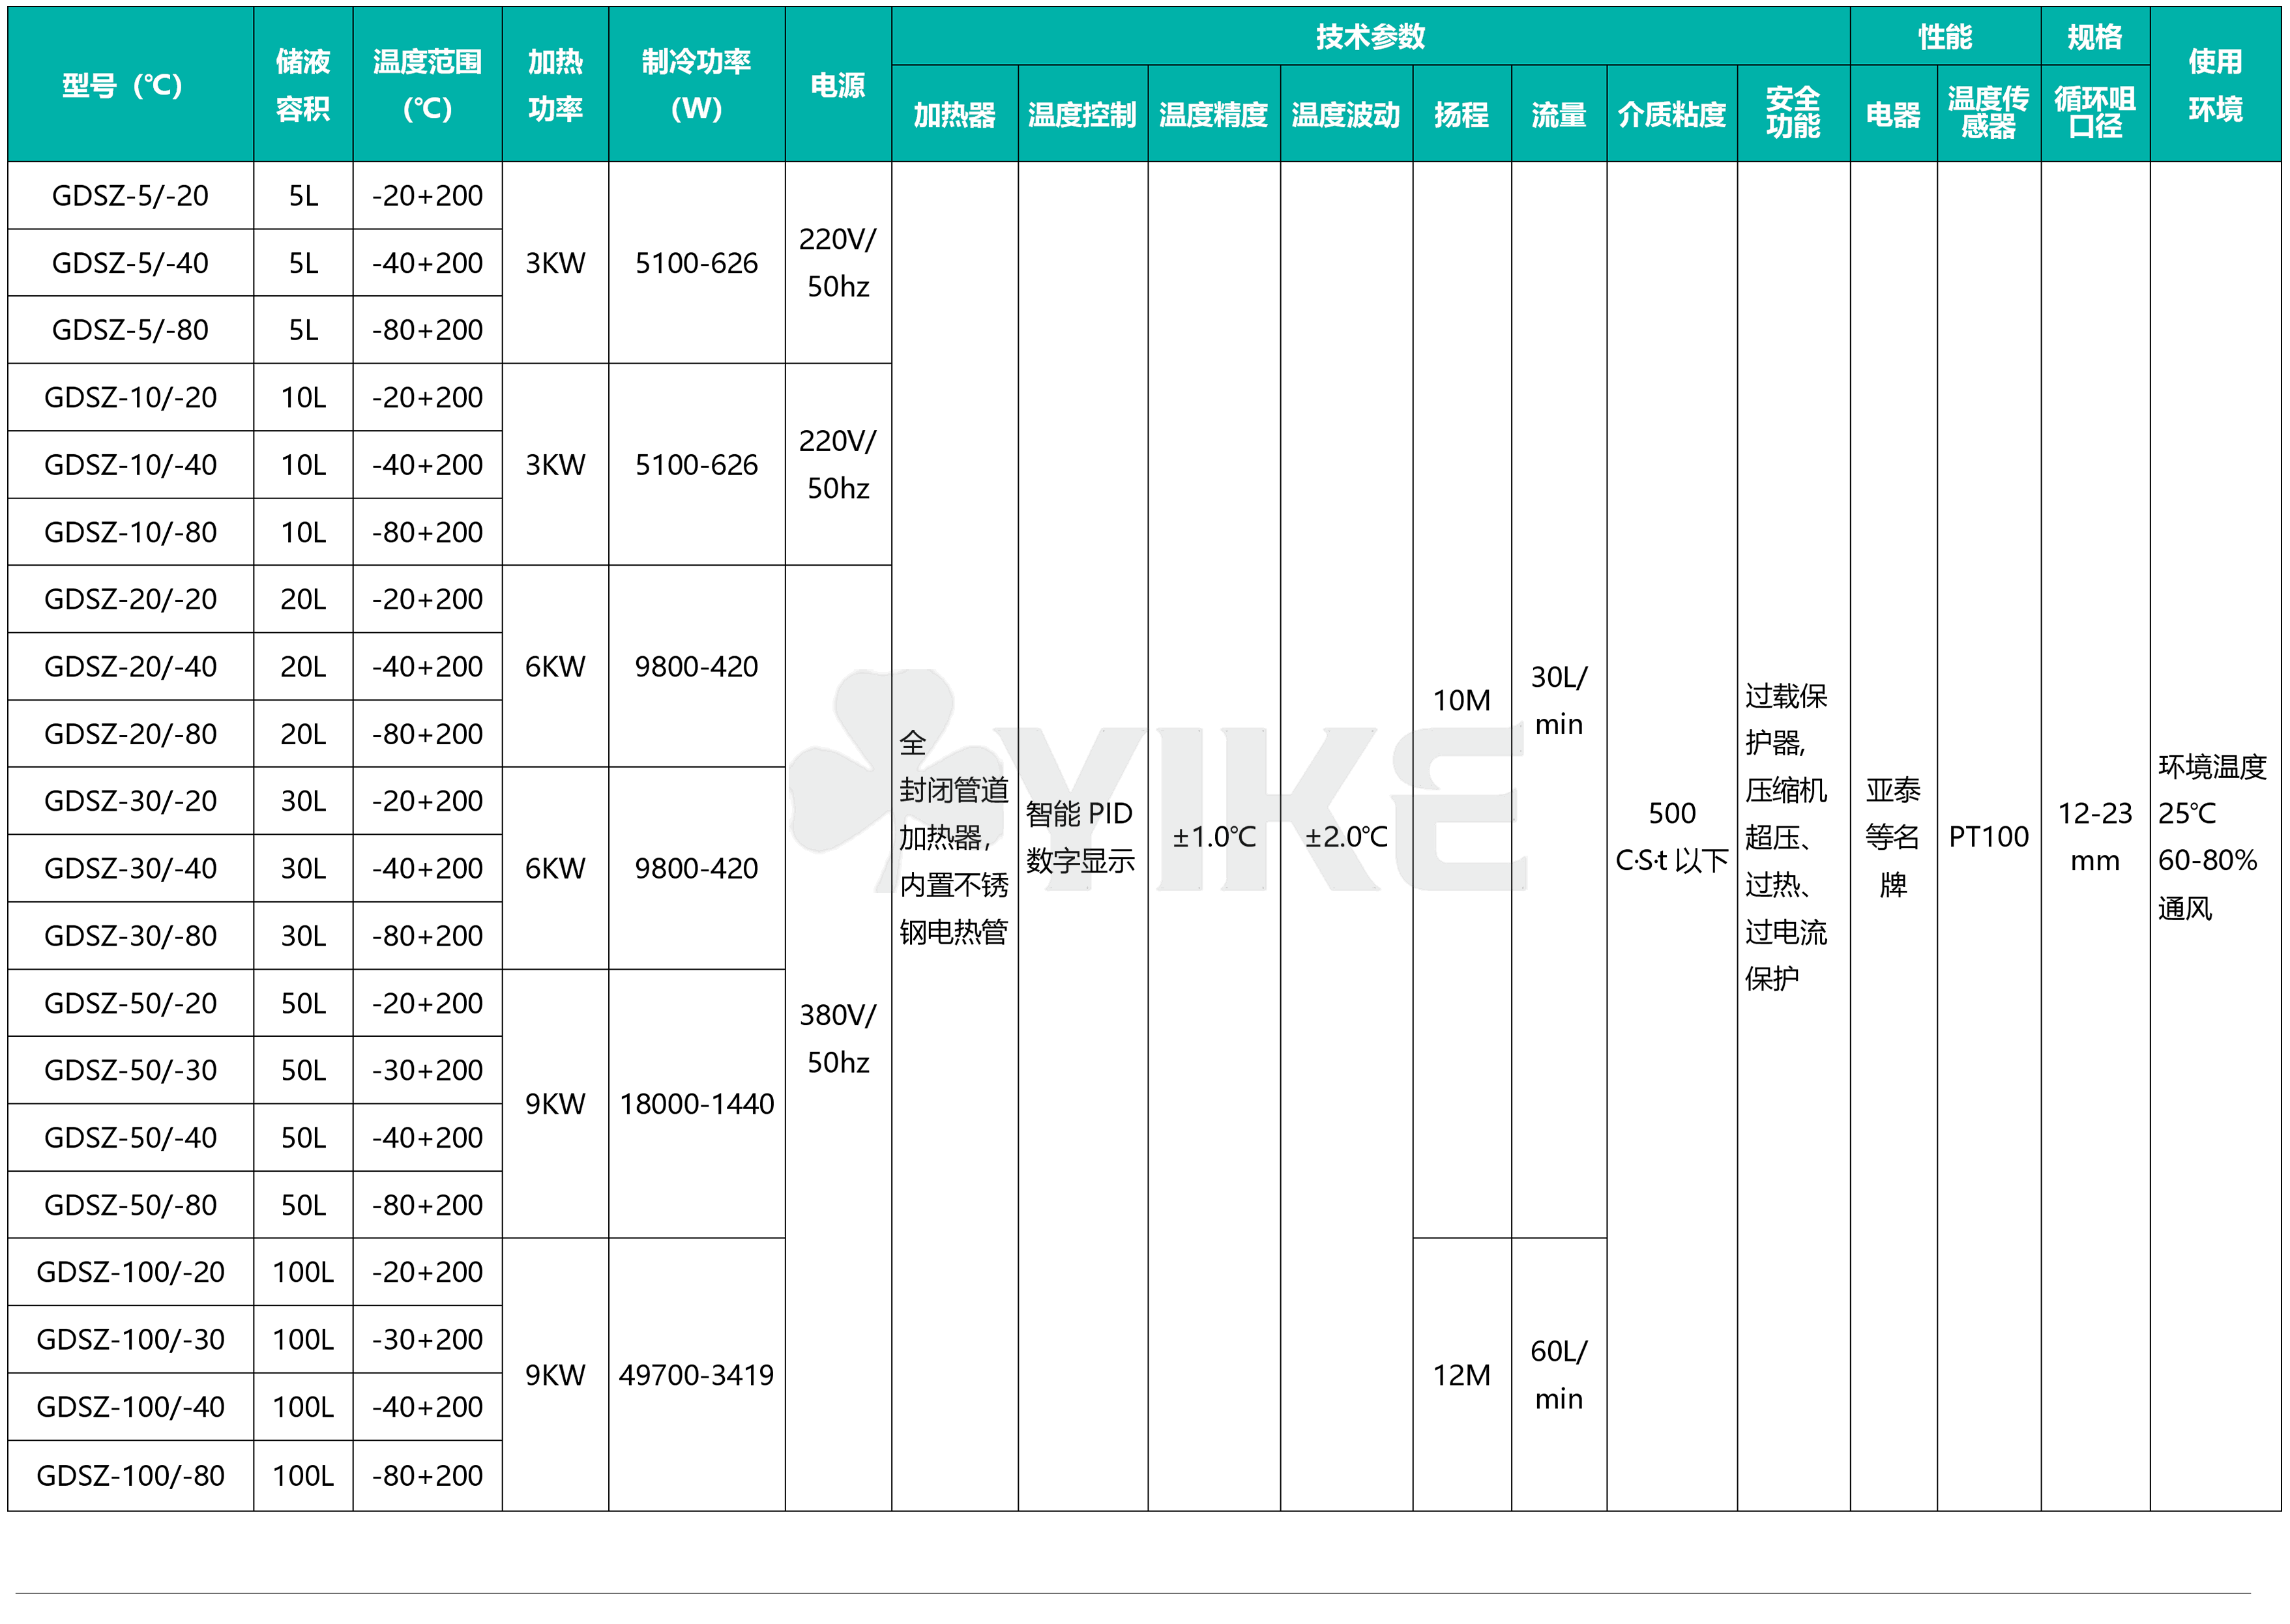
Task: Click the 18000-1440 cooling power cell
Action: 696,1104
